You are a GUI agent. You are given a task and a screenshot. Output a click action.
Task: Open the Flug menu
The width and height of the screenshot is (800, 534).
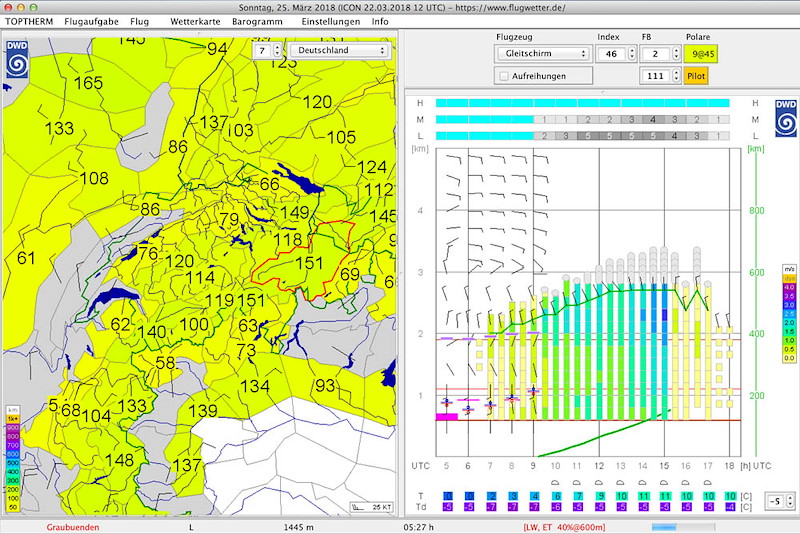point(139,21)
